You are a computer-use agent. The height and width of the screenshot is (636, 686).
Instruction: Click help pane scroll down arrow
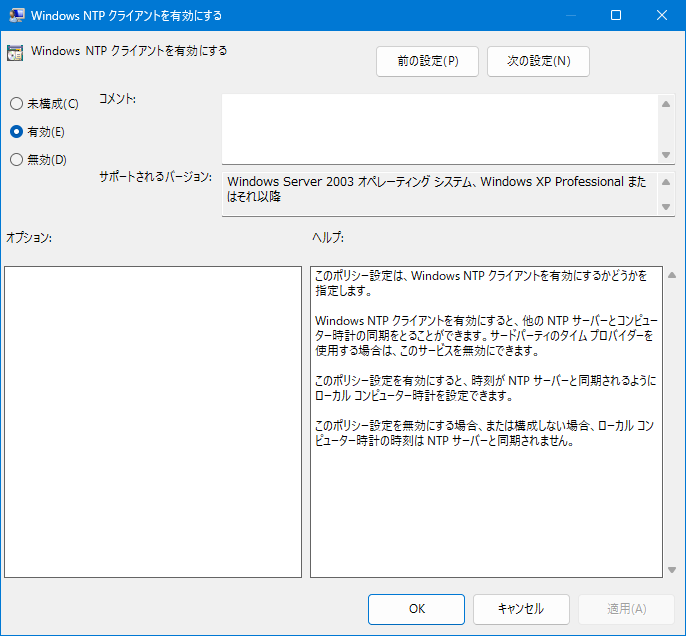672,570
